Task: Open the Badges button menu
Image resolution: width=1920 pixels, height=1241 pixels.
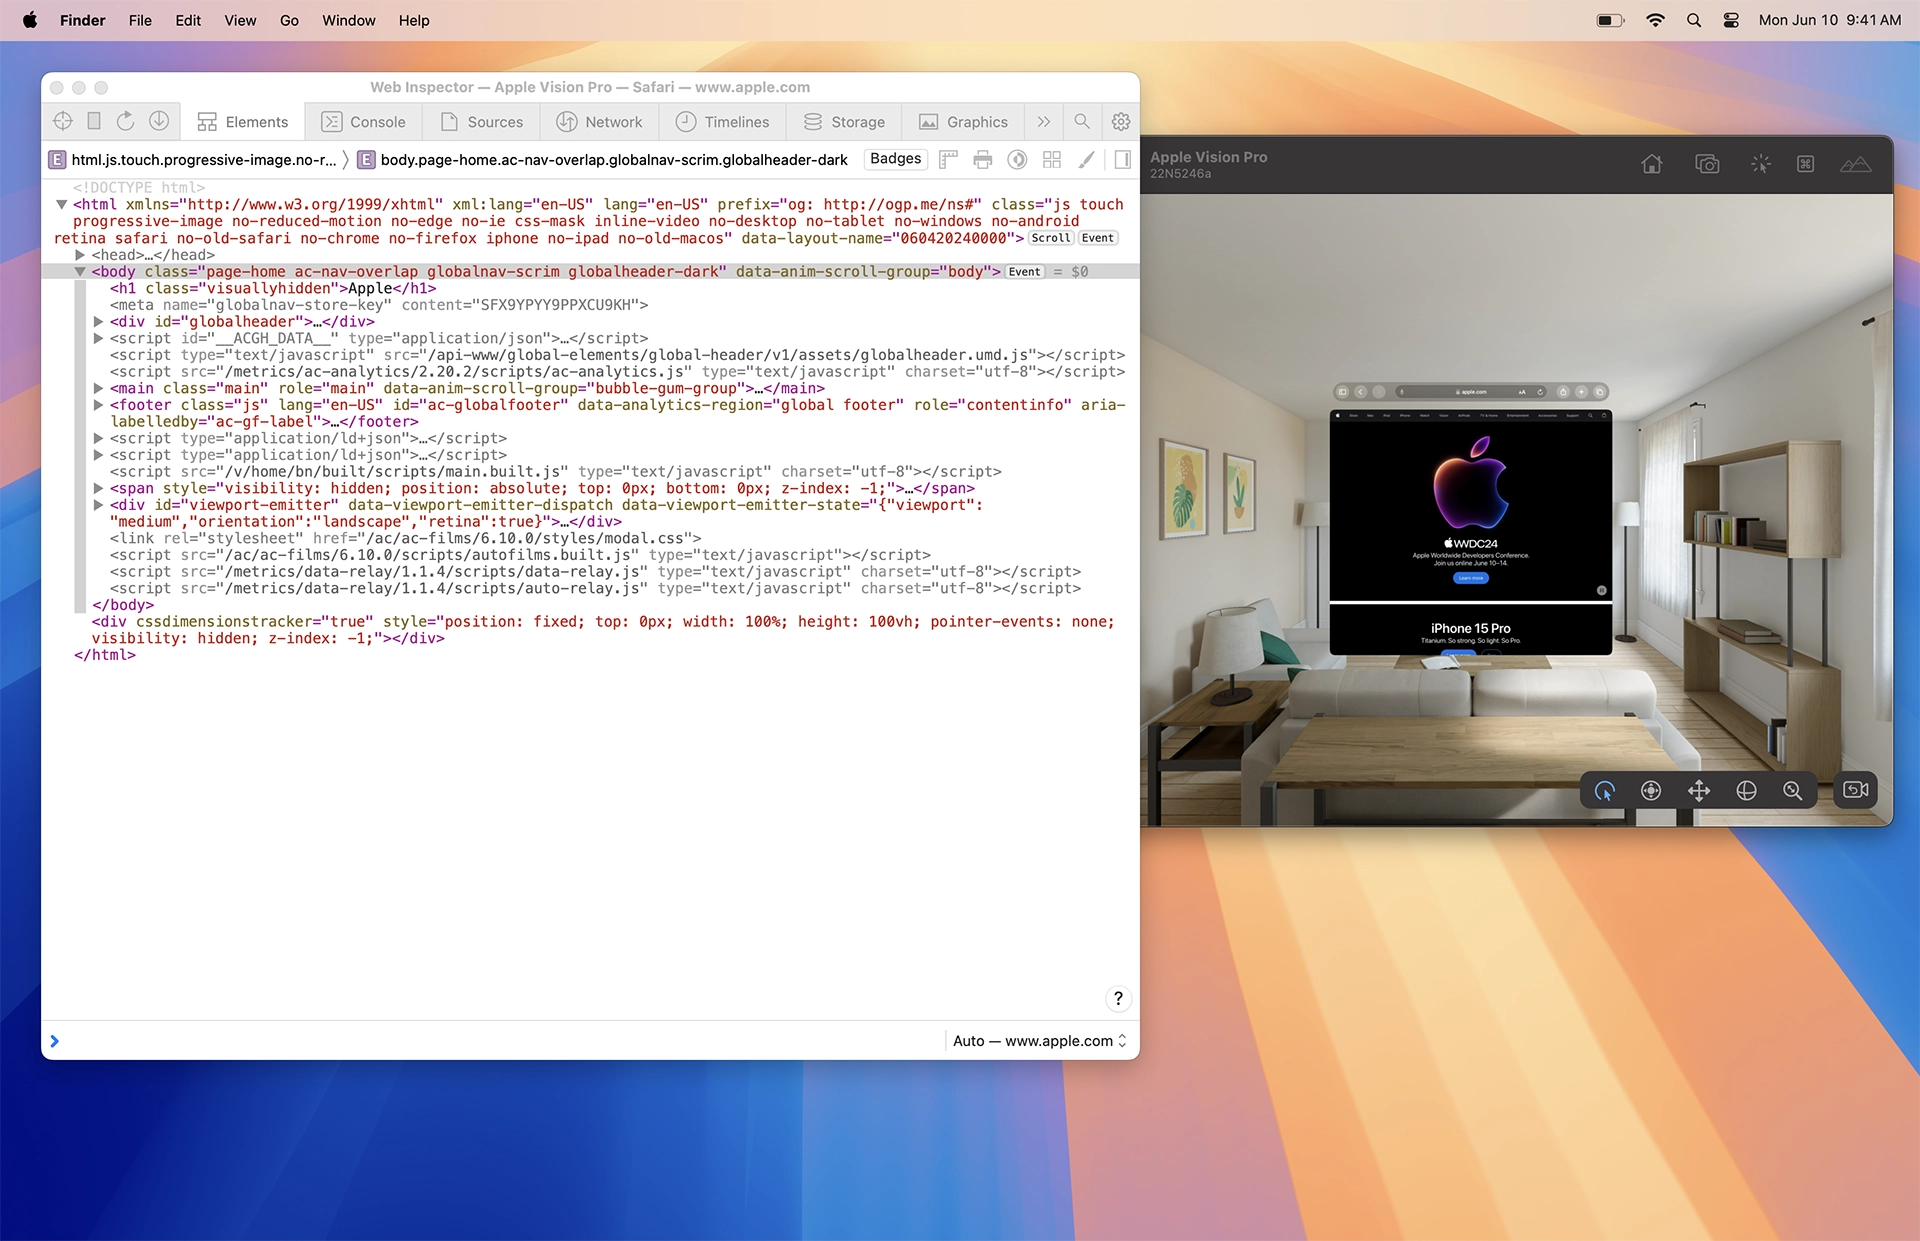Action: point(895,158)
